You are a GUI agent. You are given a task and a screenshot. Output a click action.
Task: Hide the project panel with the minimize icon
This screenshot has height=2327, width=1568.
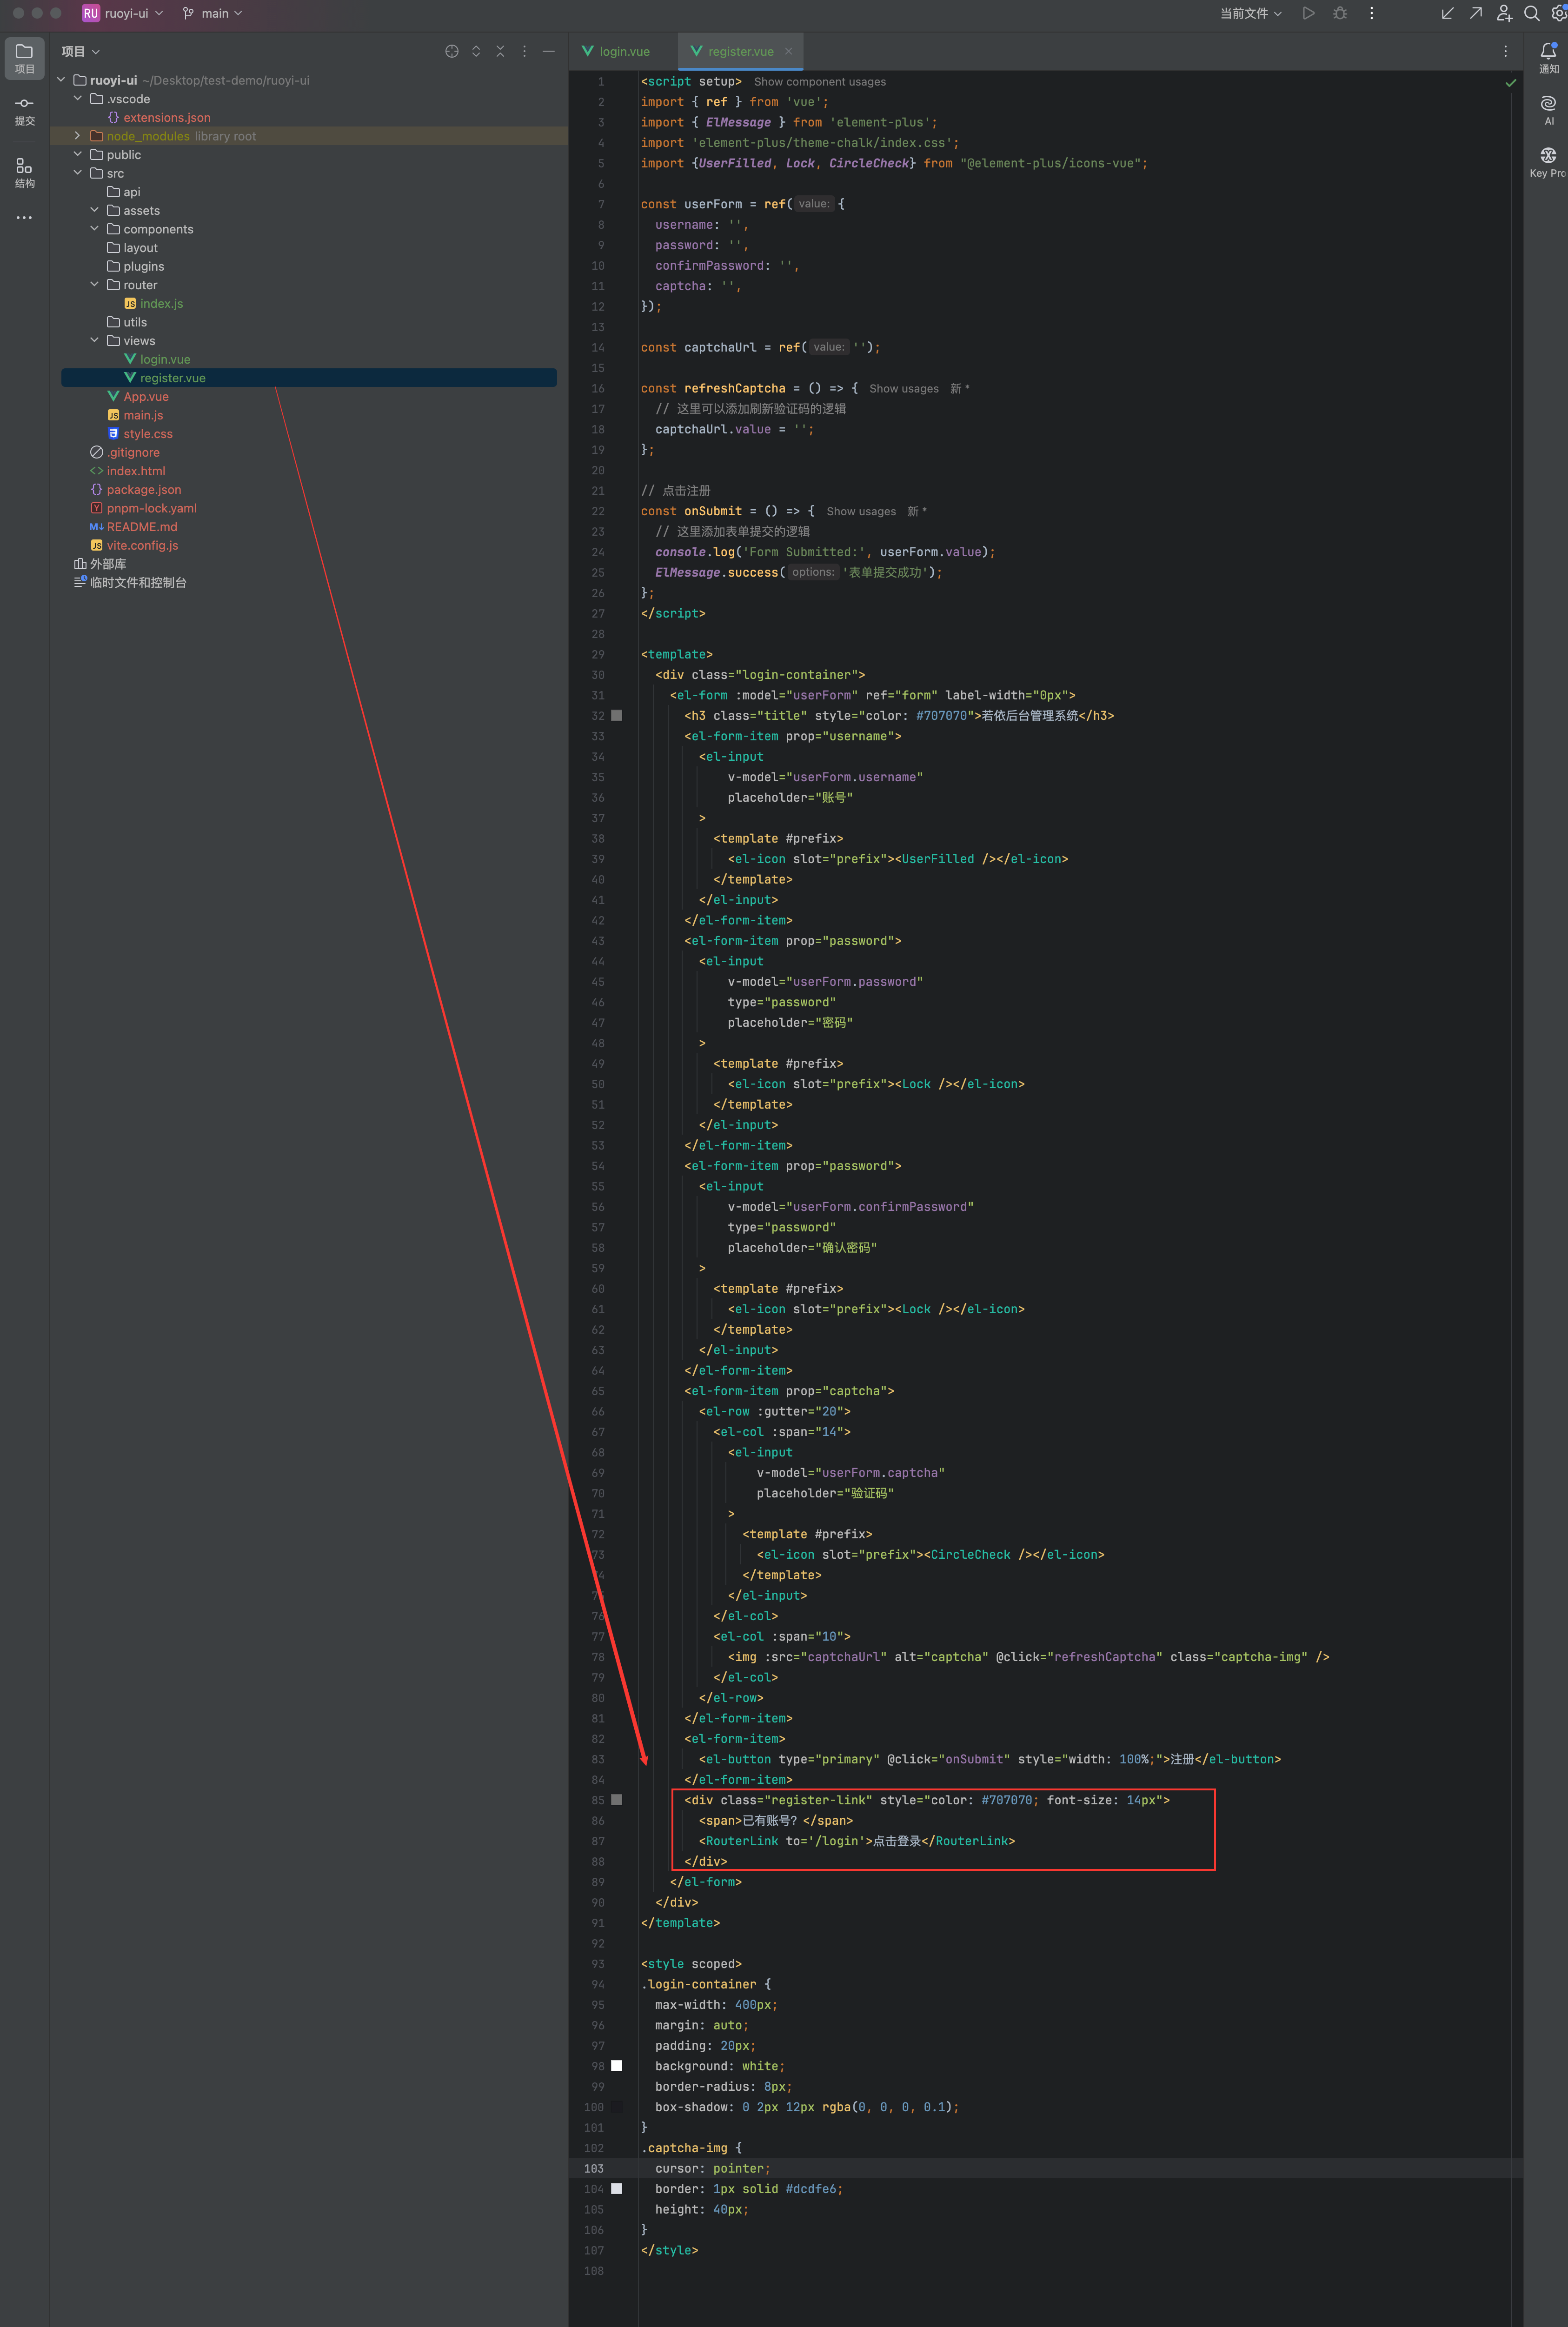tap(548, 51)
